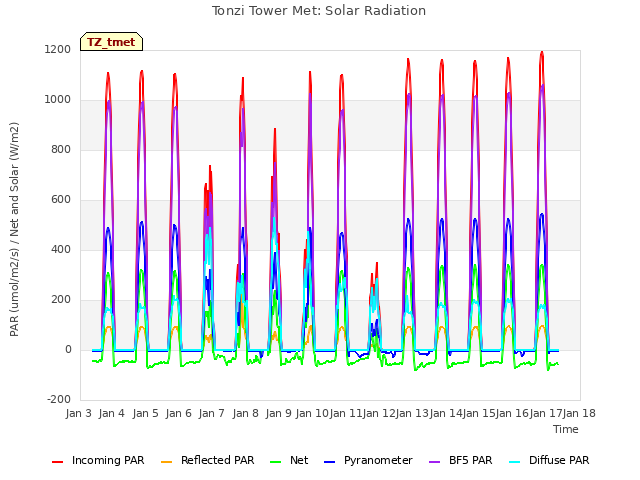Viewport: 640px width, 480px height.
Task: Click the 1000 y-axis tick label
Action: (58, 100)
